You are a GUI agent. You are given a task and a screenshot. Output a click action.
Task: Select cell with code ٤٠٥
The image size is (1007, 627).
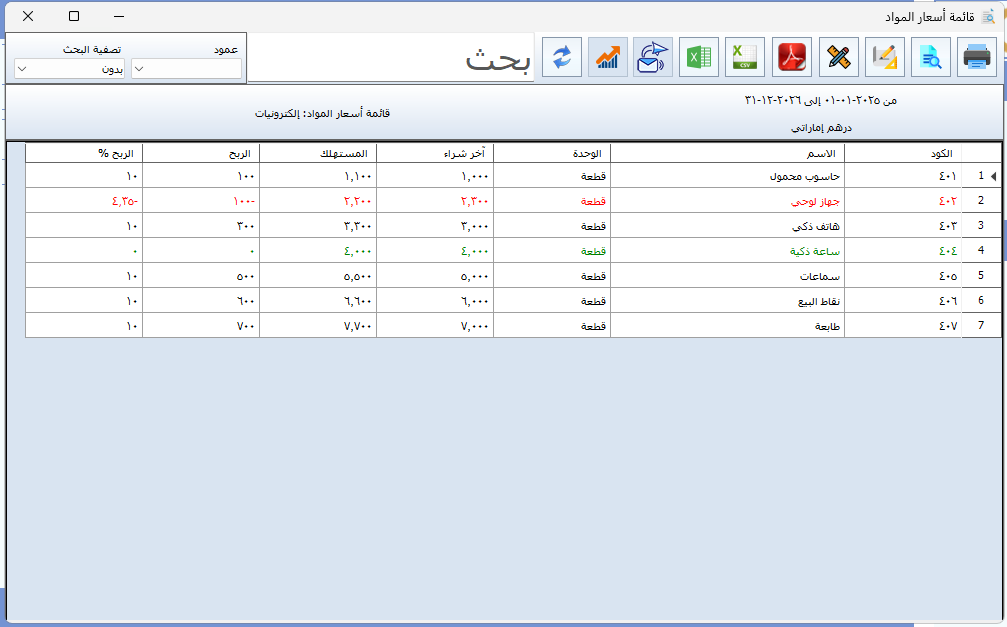[x=903, y=276]
